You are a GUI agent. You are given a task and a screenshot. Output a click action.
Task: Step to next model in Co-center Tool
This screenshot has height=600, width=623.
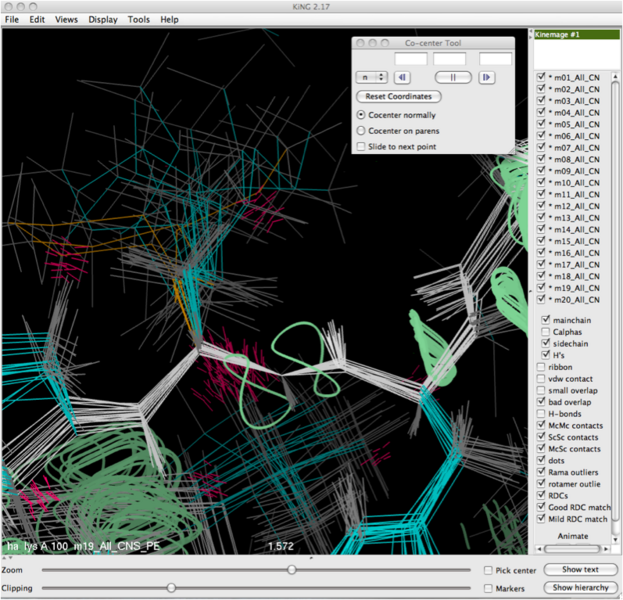tap(486, 77)
